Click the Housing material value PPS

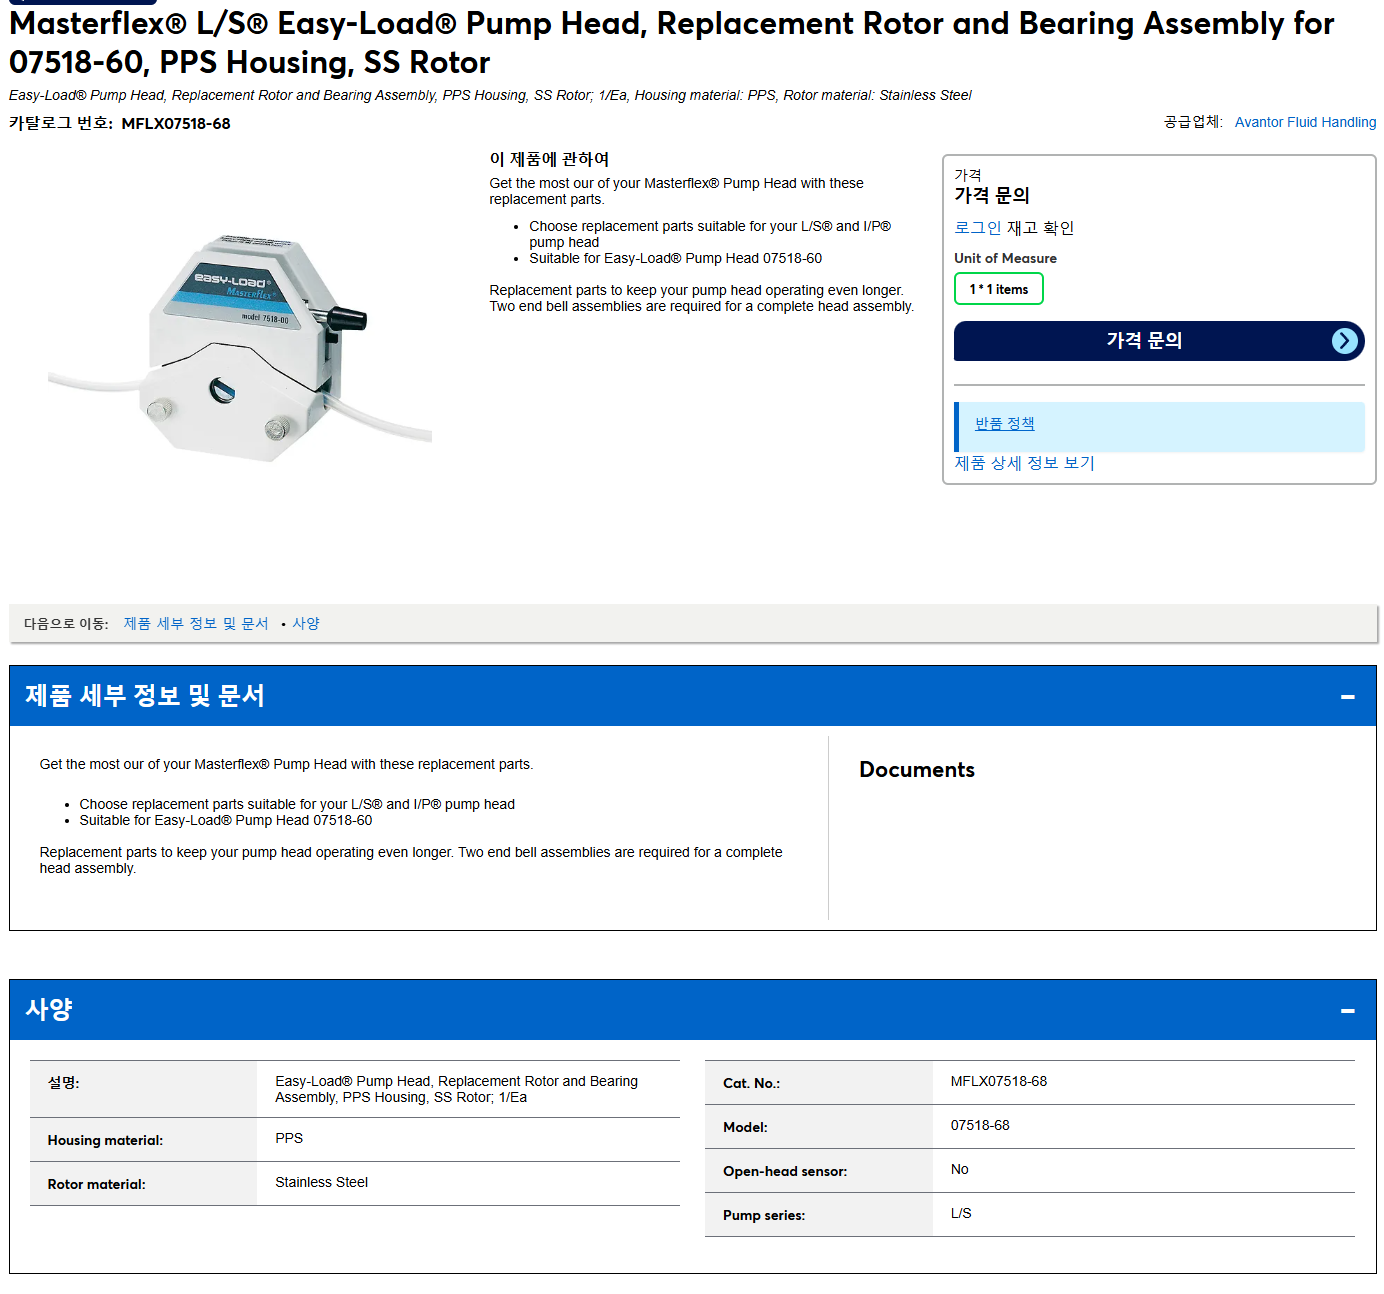tap(289, 1138)
